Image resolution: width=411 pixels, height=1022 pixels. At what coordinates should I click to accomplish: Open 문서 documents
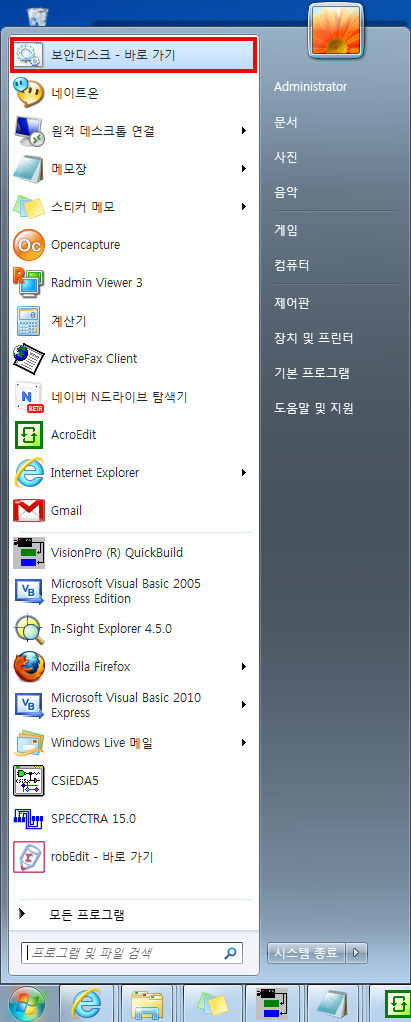[285, 122]
